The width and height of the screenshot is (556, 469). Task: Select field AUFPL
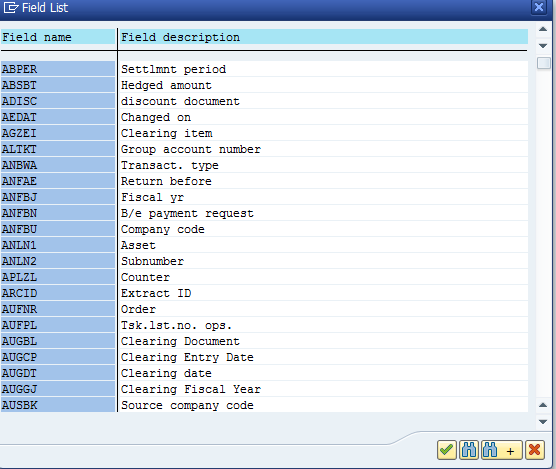point(58,325)
